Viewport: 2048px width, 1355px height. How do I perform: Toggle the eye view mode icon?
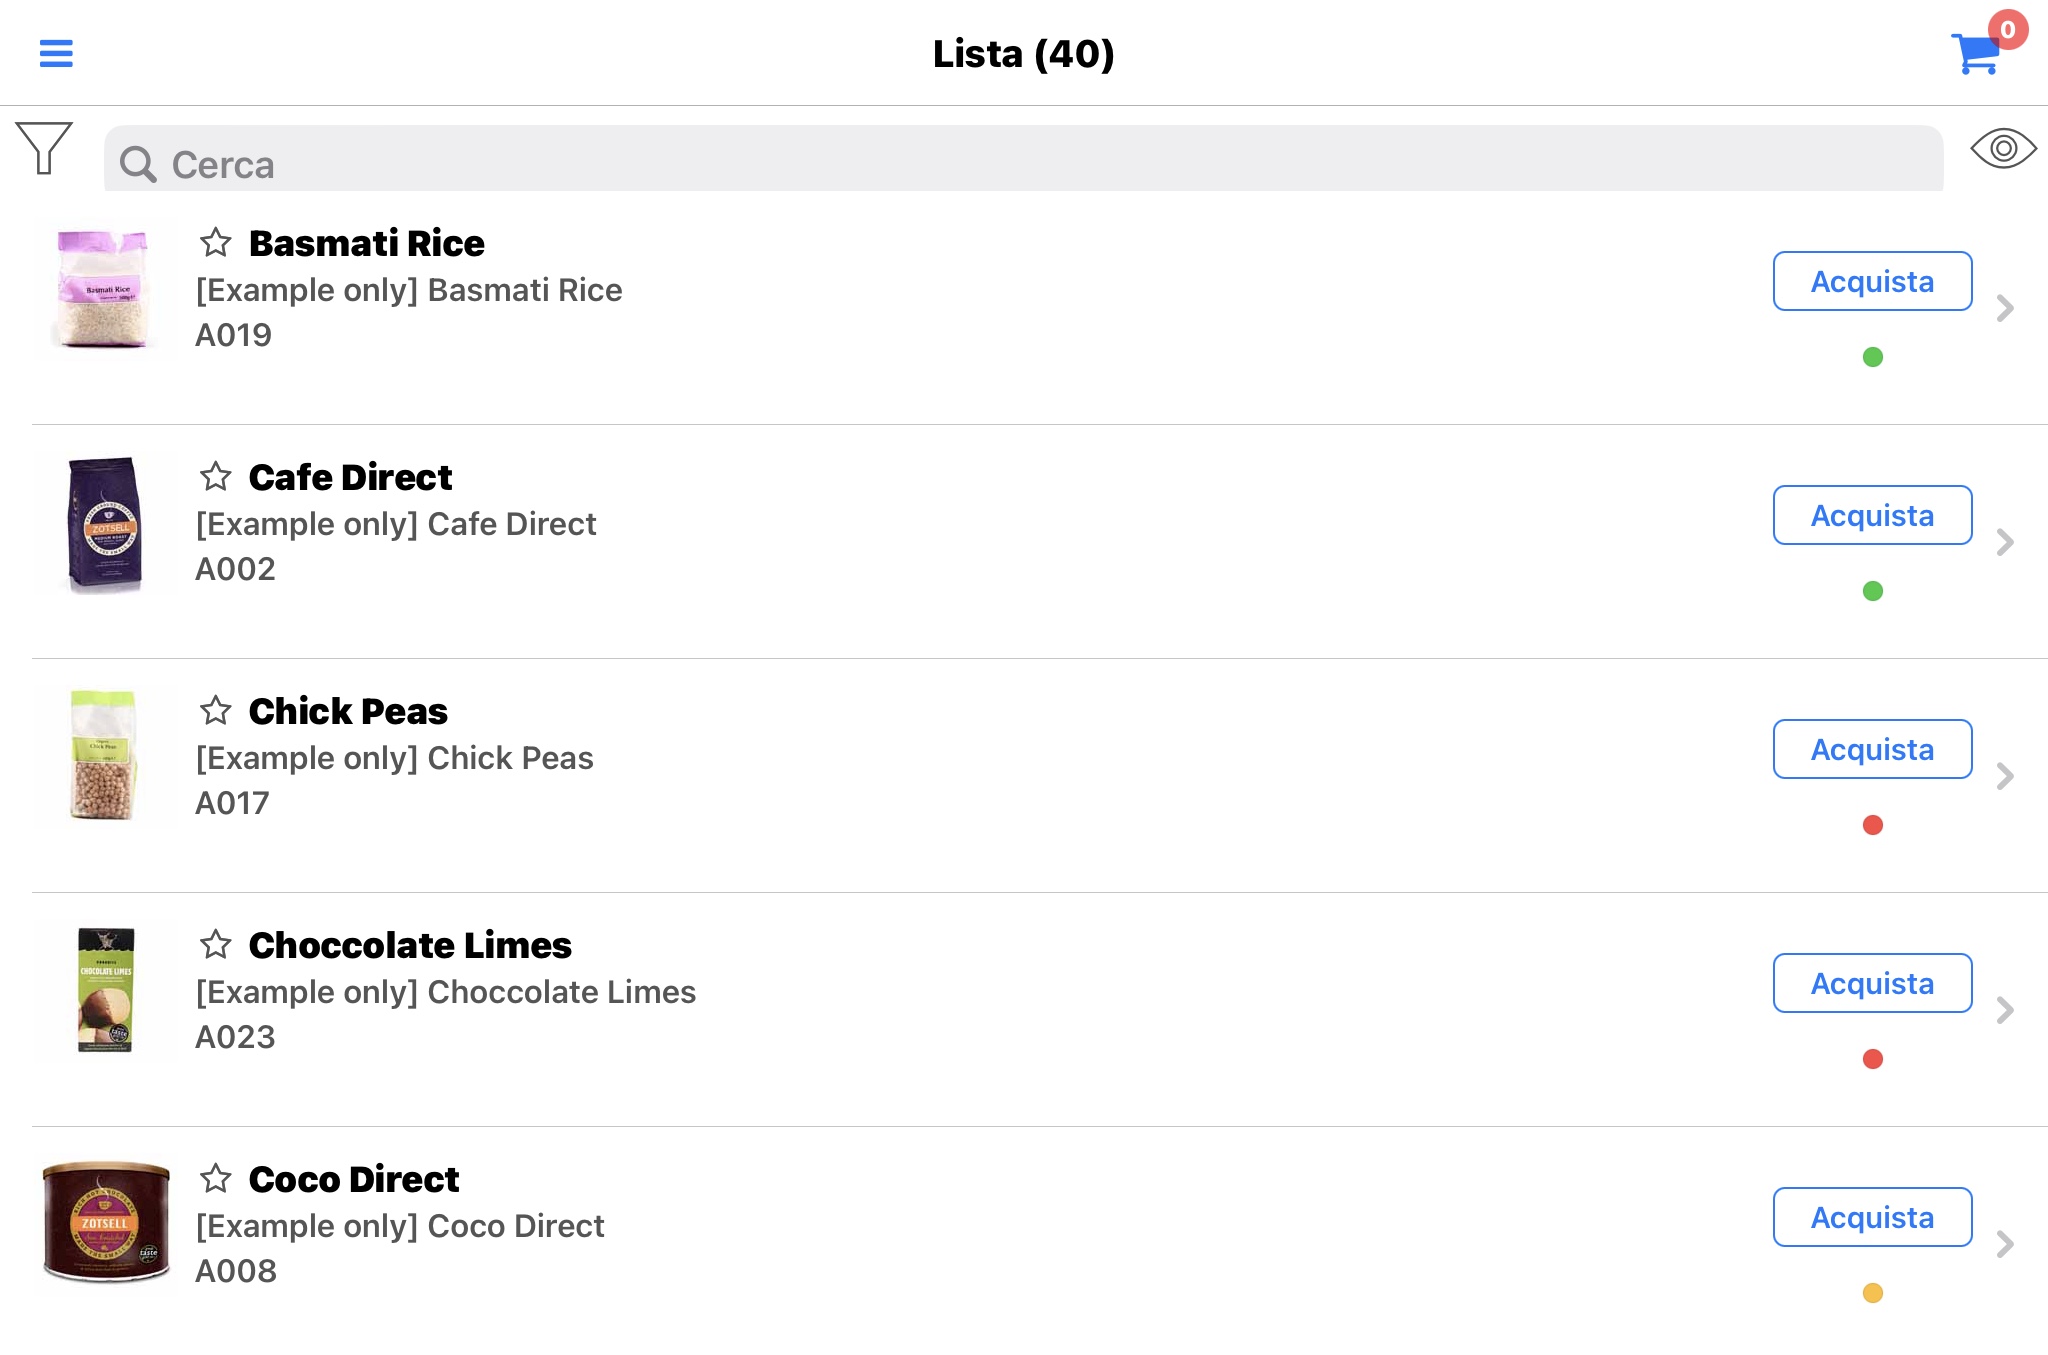tap(2003, 149)
